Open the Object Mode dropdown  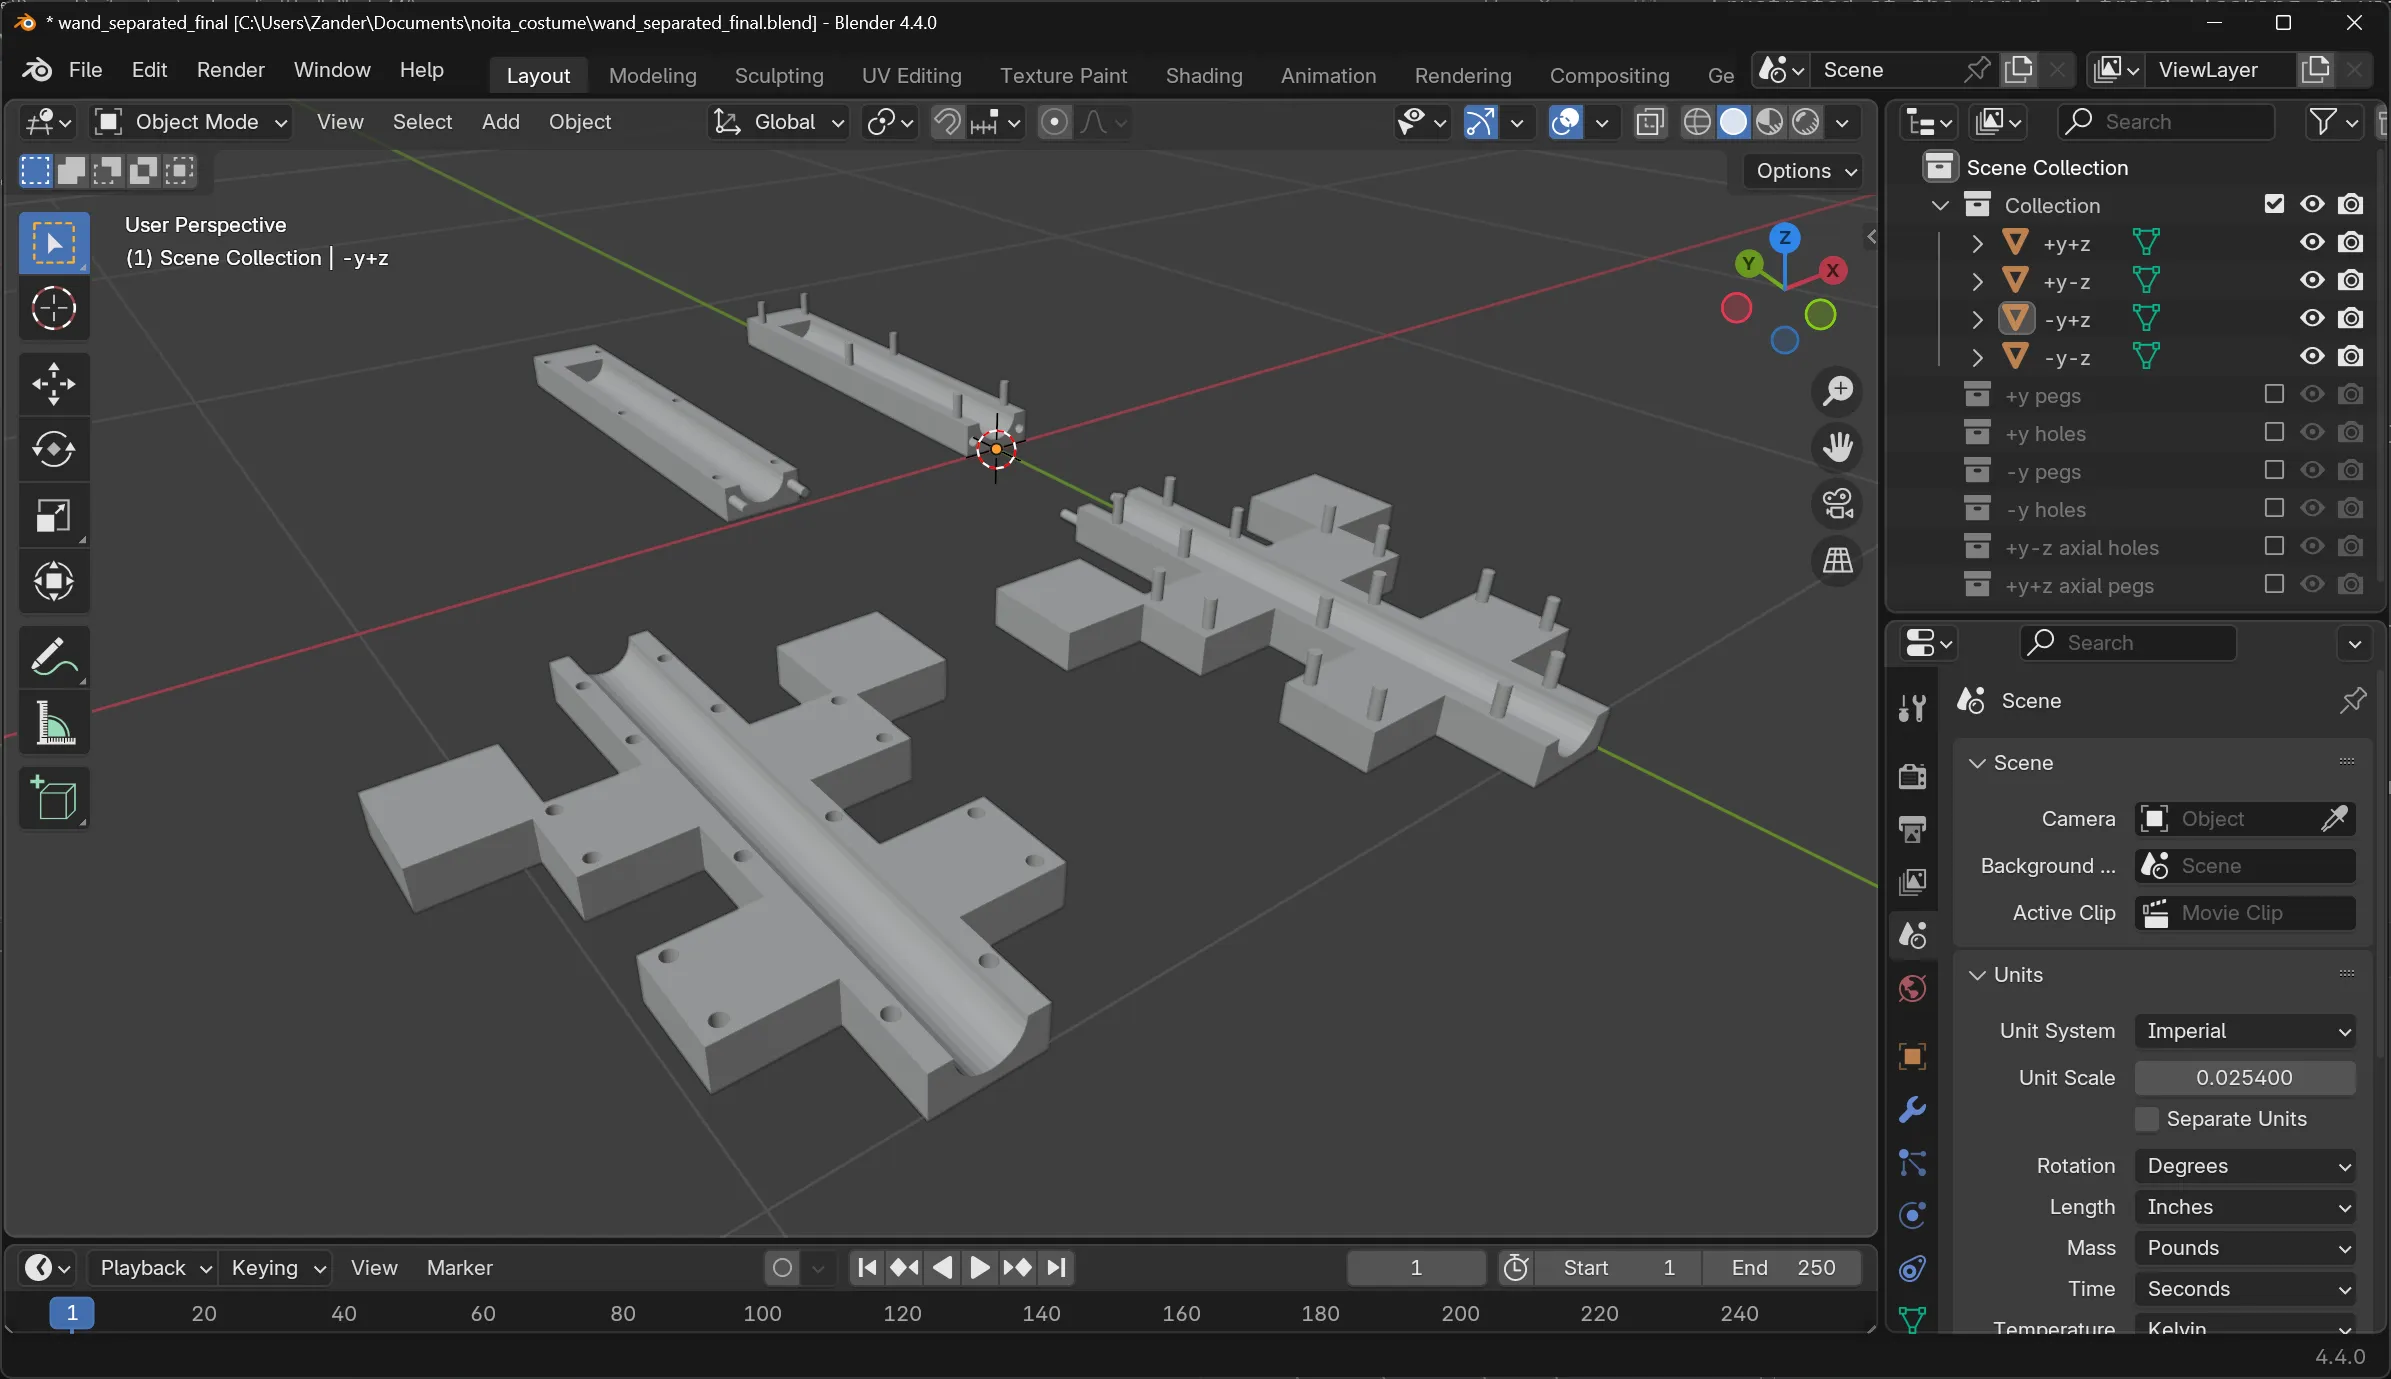click(188, 121)
